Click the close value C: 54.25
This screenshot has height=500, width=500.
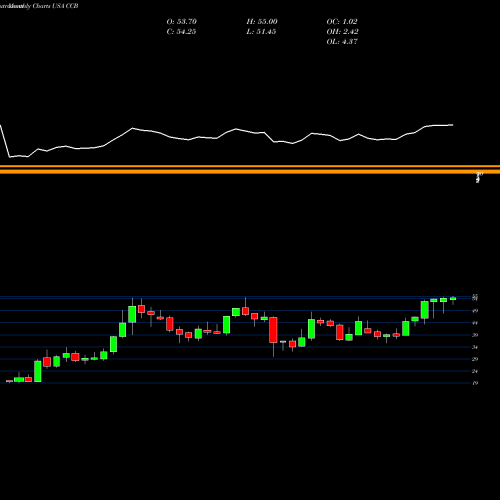181,32
